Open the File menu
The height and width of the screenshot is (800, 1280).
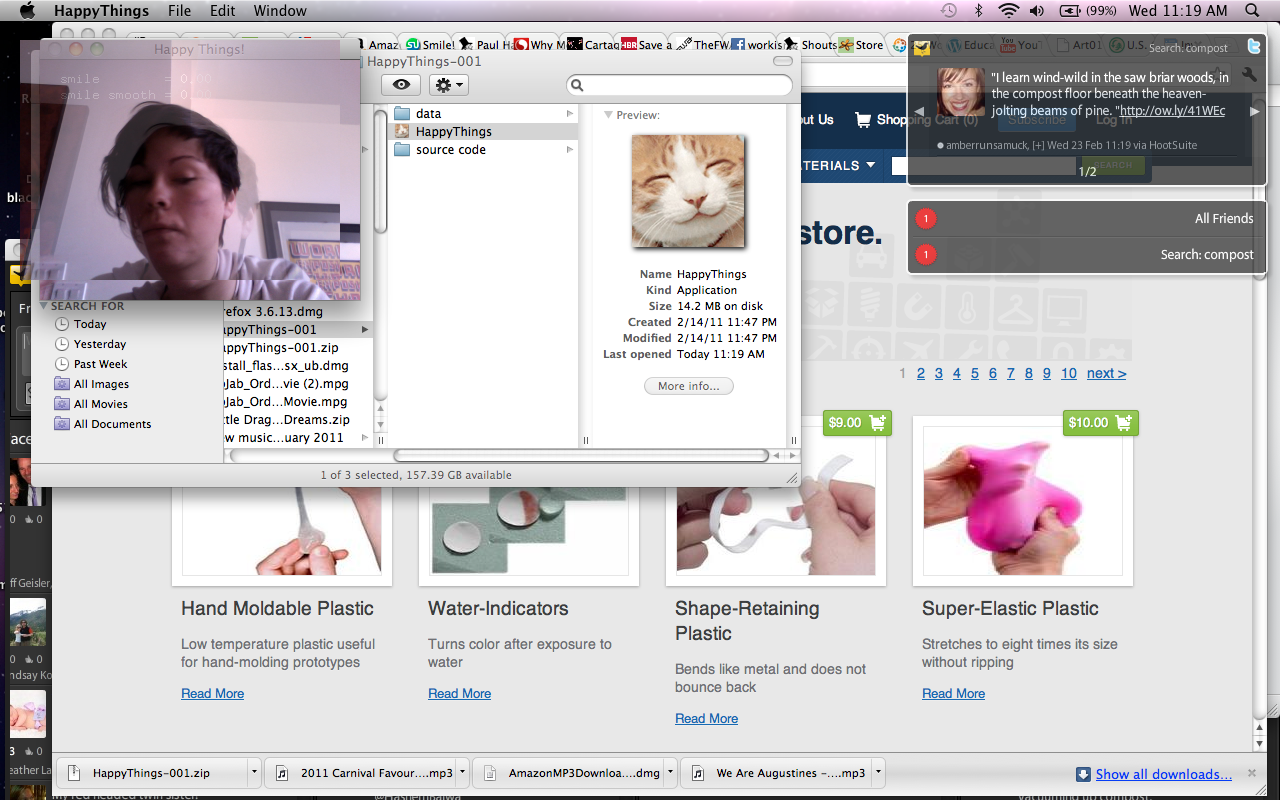point(179,11)
